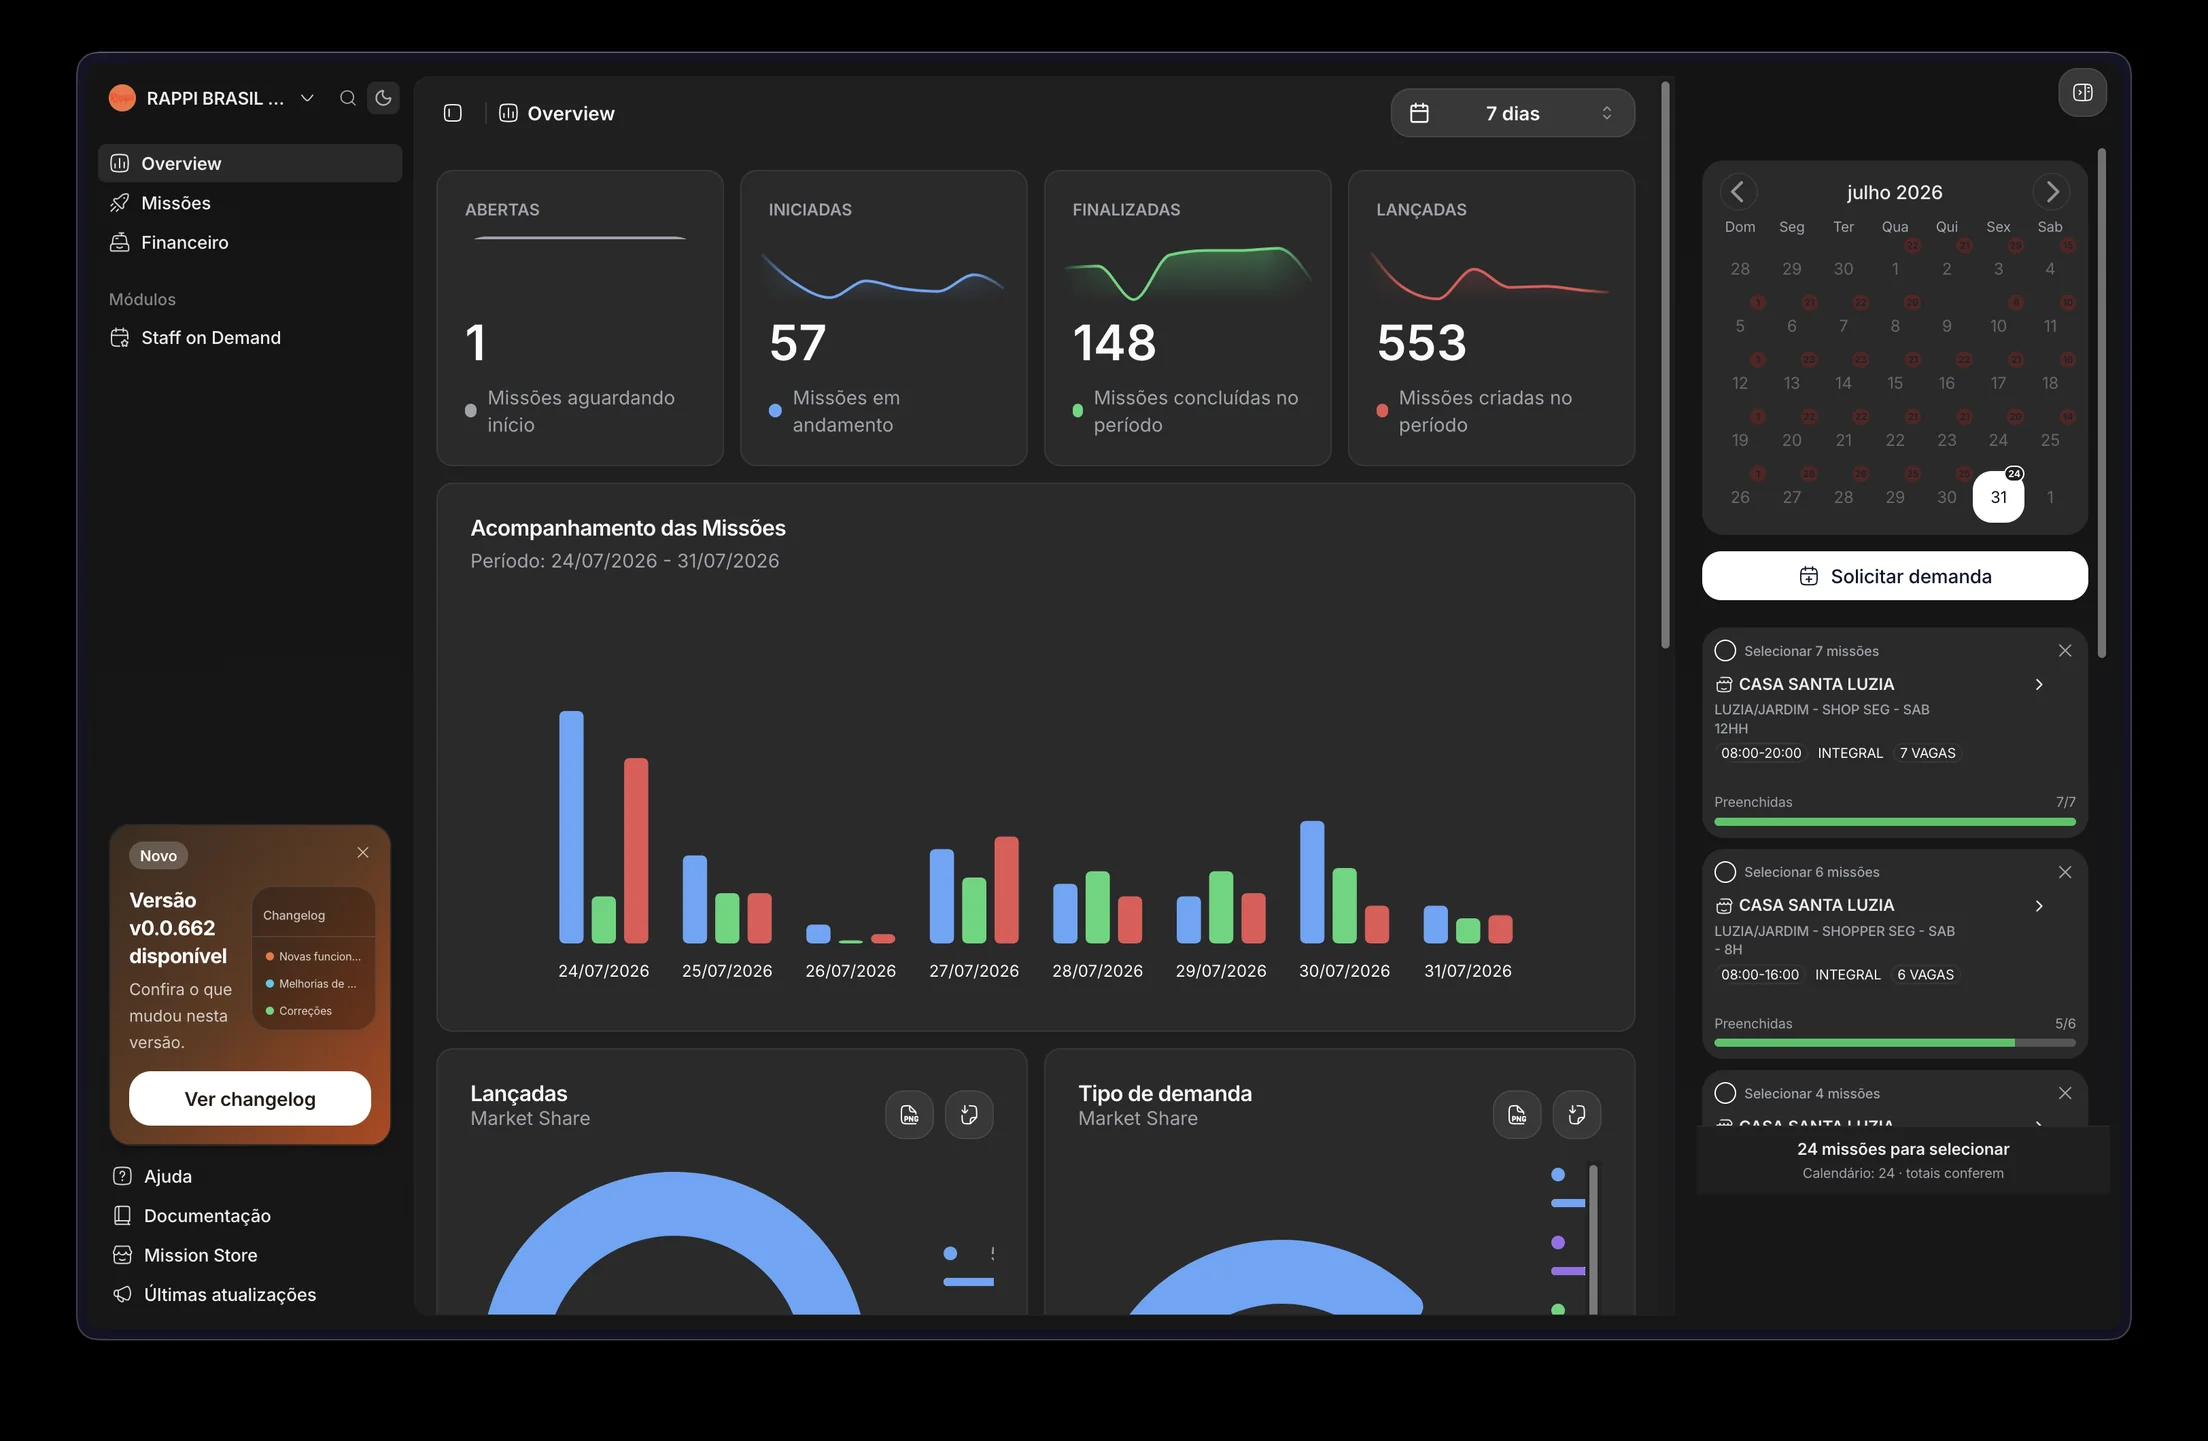Click the red bar for 27/07/2026
Screen dimensions: 2208x1441
pos(1007,890)
